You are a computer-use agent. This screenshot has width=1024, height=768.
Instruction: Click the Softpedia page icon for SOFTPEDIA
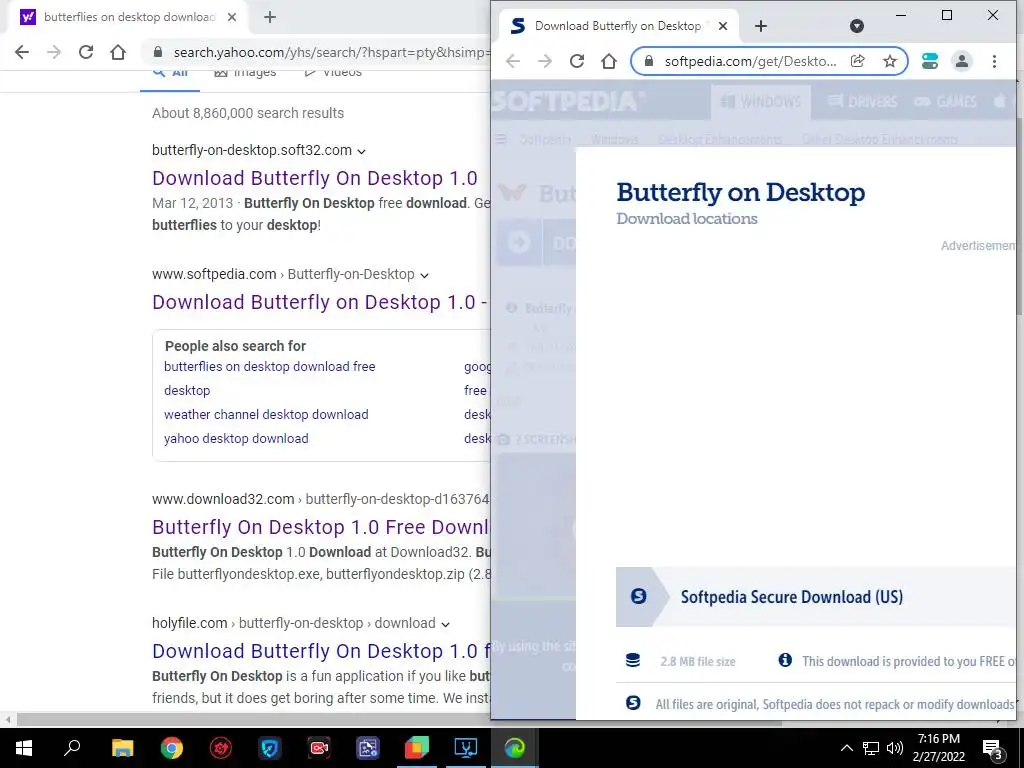coord(568,101)
